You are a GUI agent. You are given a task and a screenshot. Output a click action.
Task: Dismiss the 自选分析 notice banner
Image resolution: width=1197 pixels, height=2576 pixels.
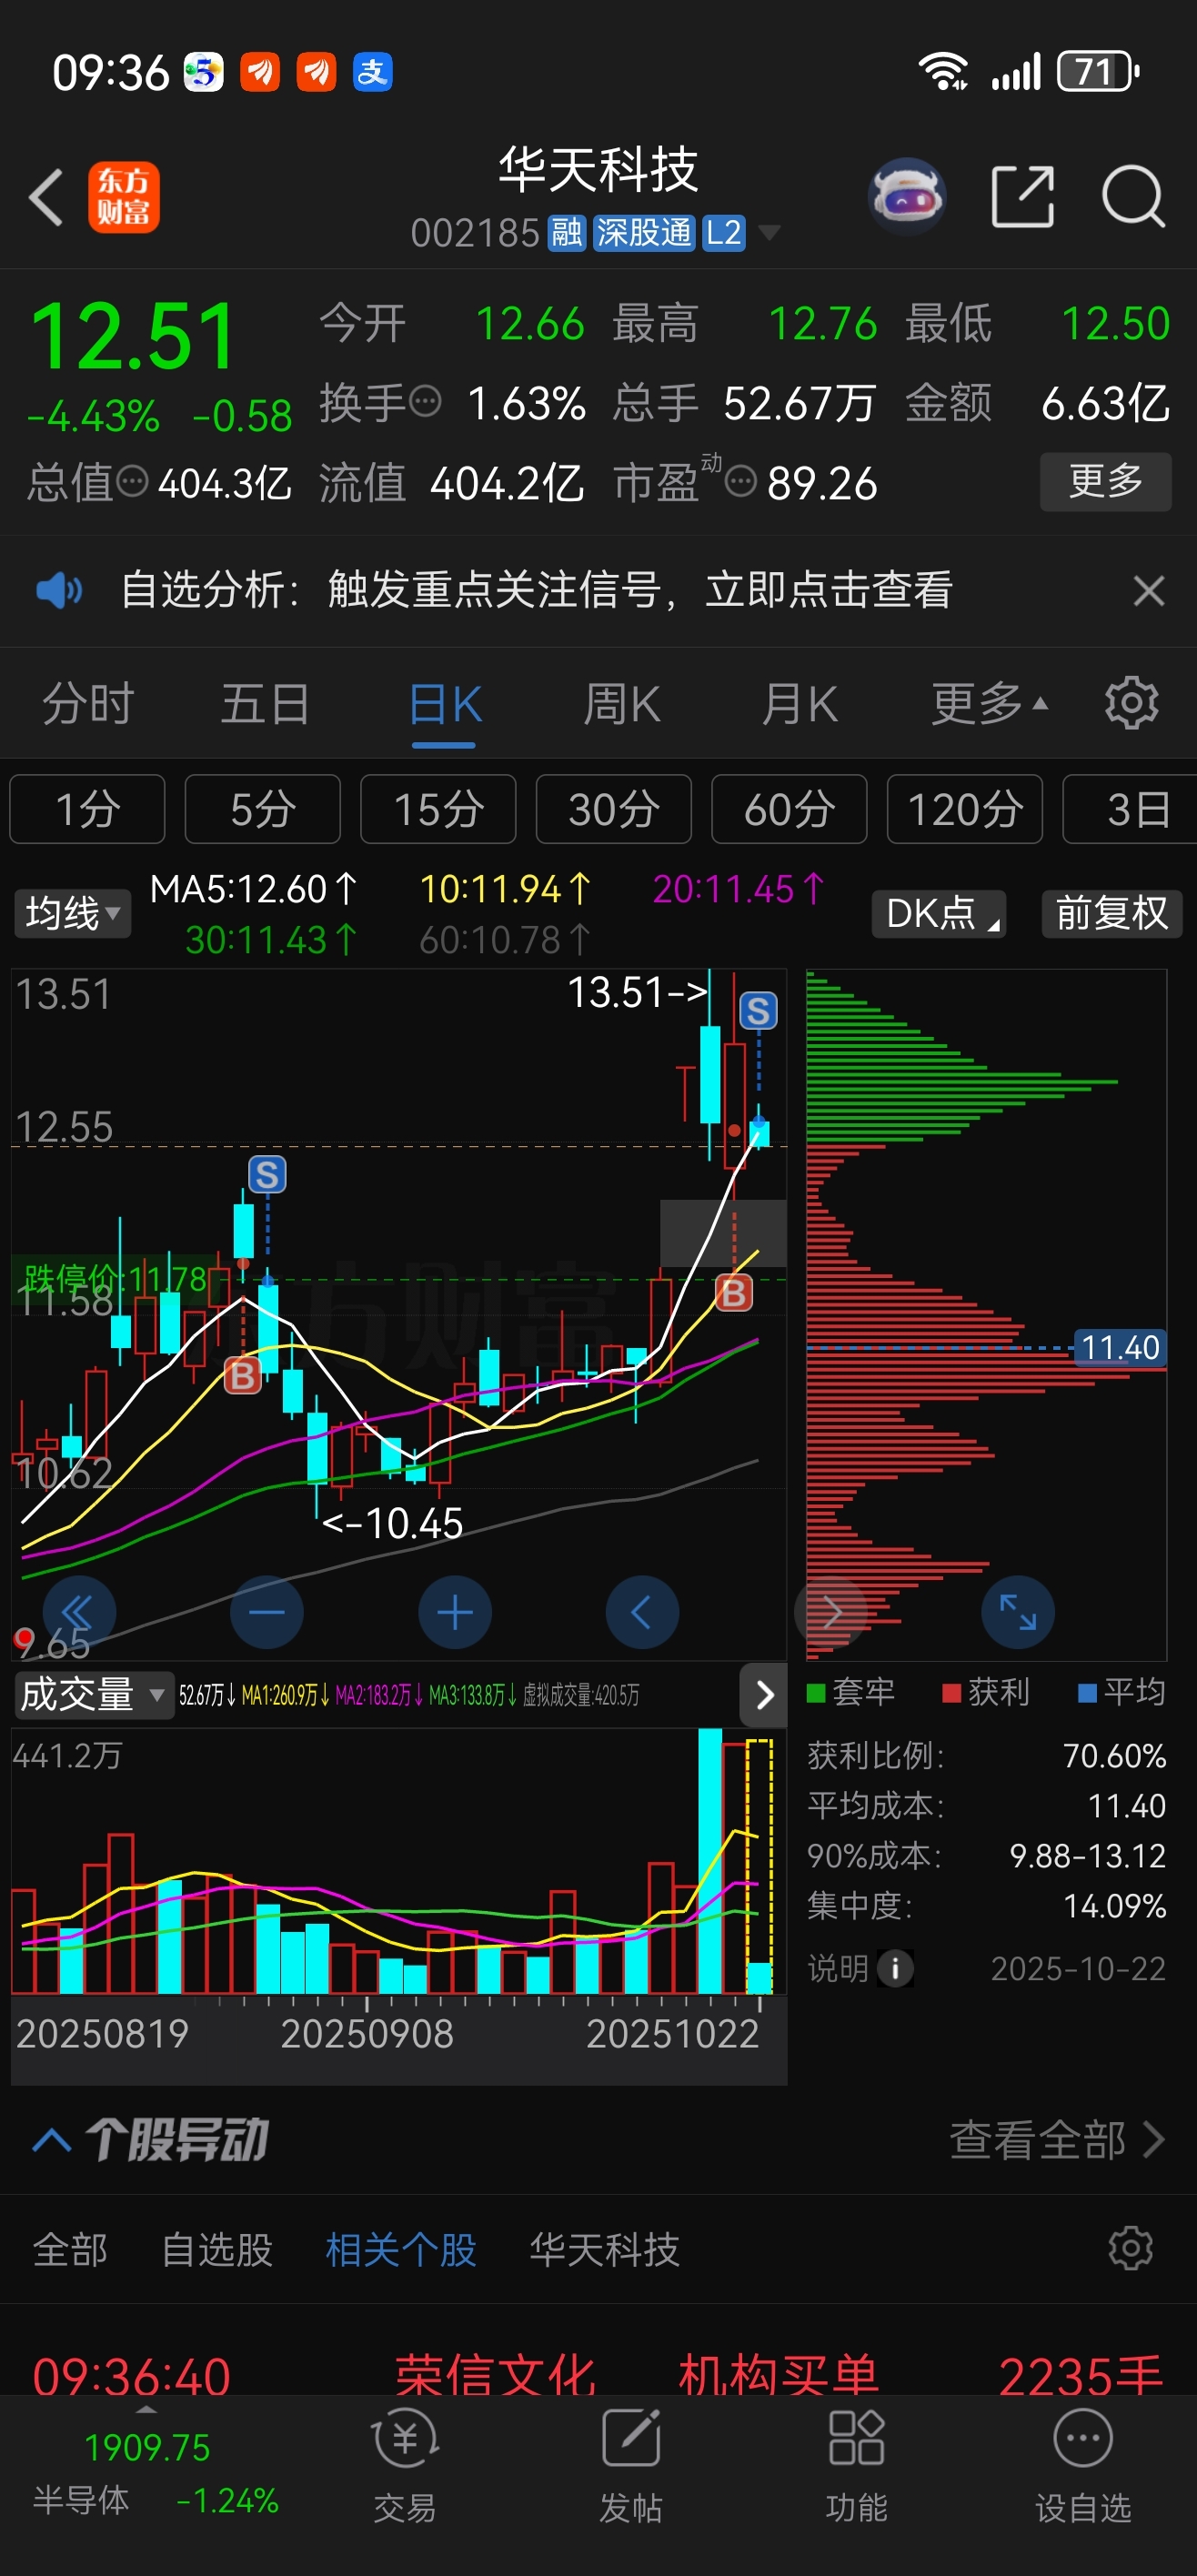tap(1149, 590)
